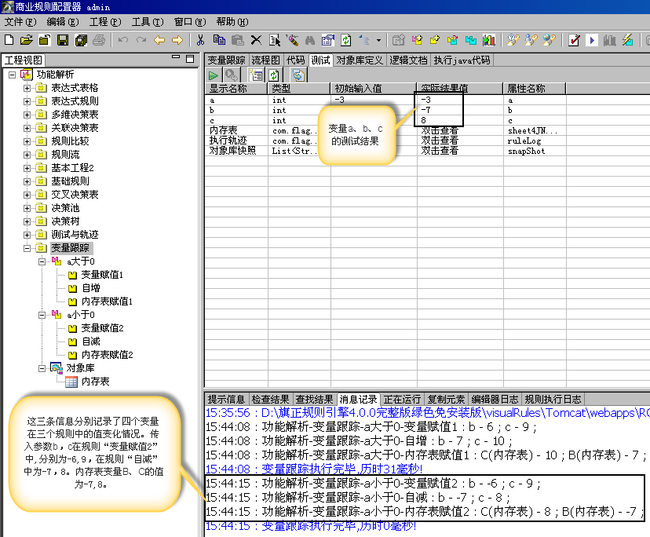Viewport: 650px width, 537px height.
Task: Switch to the 执行java代码 tab
Action: [462, 61]
